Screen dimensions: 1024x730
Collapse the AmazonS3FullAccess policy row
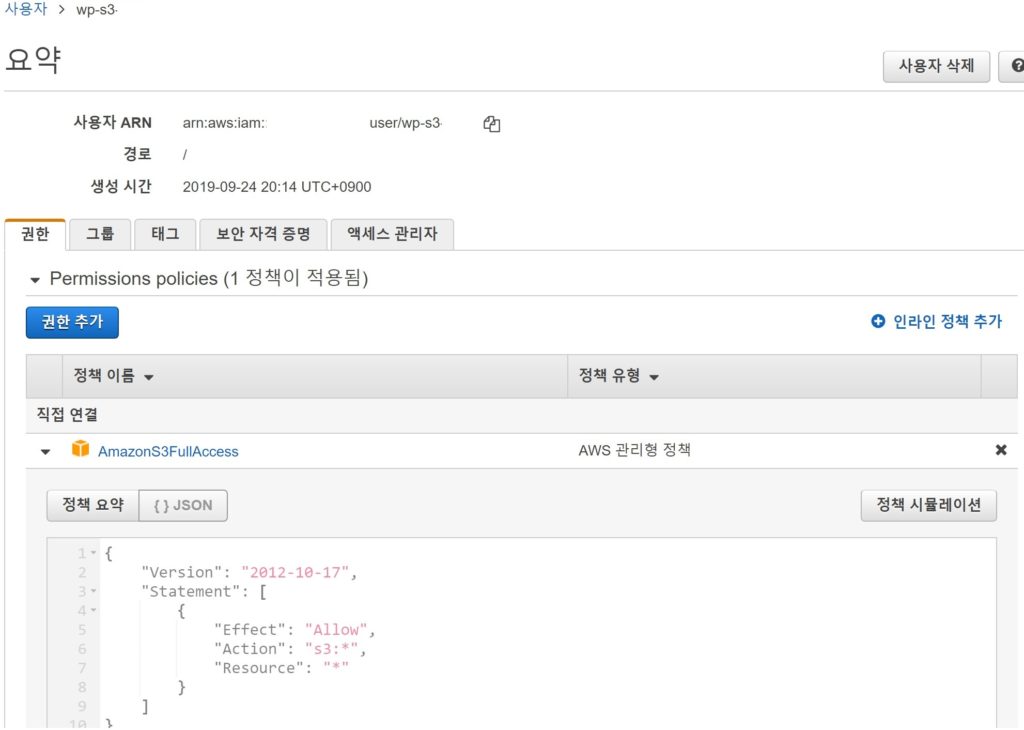[x=45, y=452]
